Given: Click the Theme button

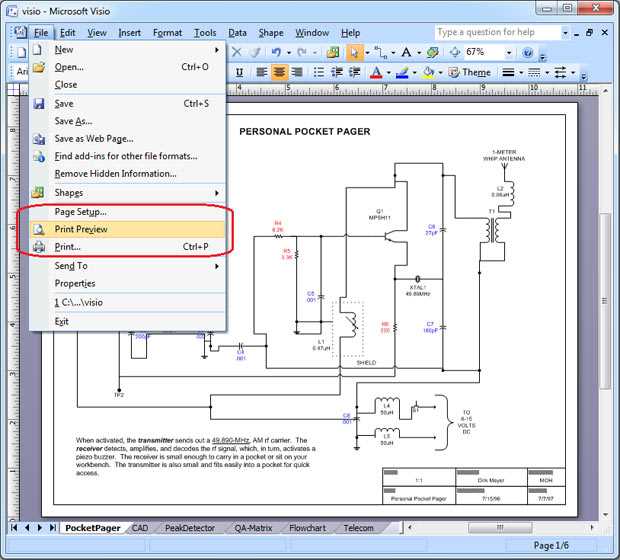Looking at the screenshot, I should pyautogui.click(x=469, y=72).
